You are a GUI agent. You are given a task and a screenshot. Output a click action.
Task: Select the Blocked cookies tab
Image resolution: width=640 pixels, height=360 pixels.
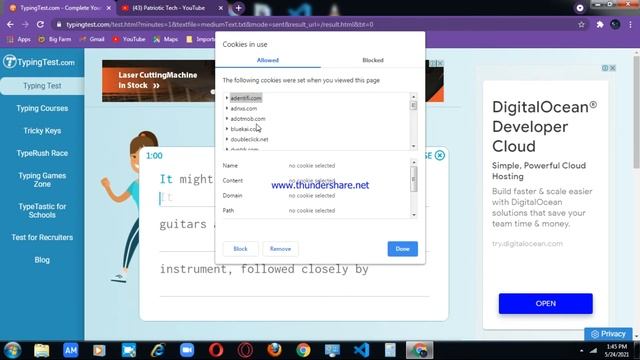coord(373,60)
